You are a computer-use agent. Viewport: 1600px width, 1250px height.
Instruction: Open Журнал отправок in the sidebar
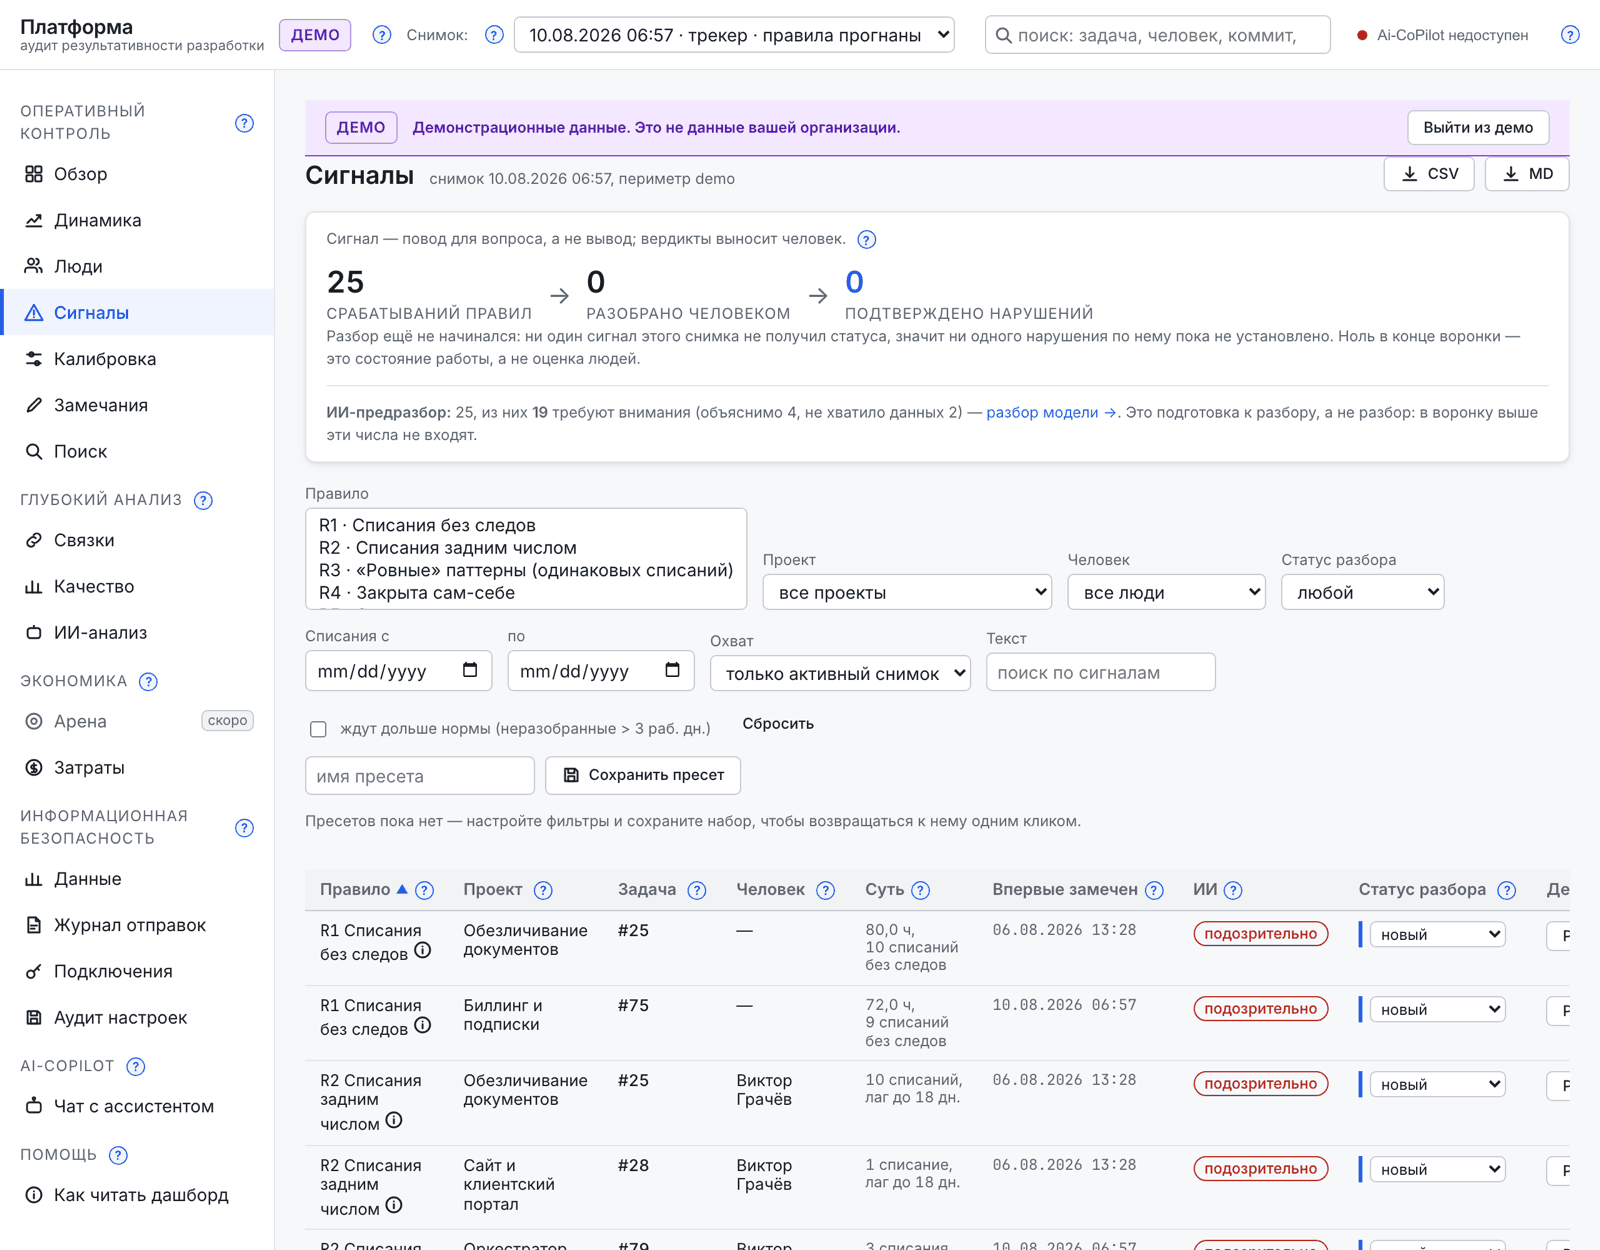pos(137,925)
